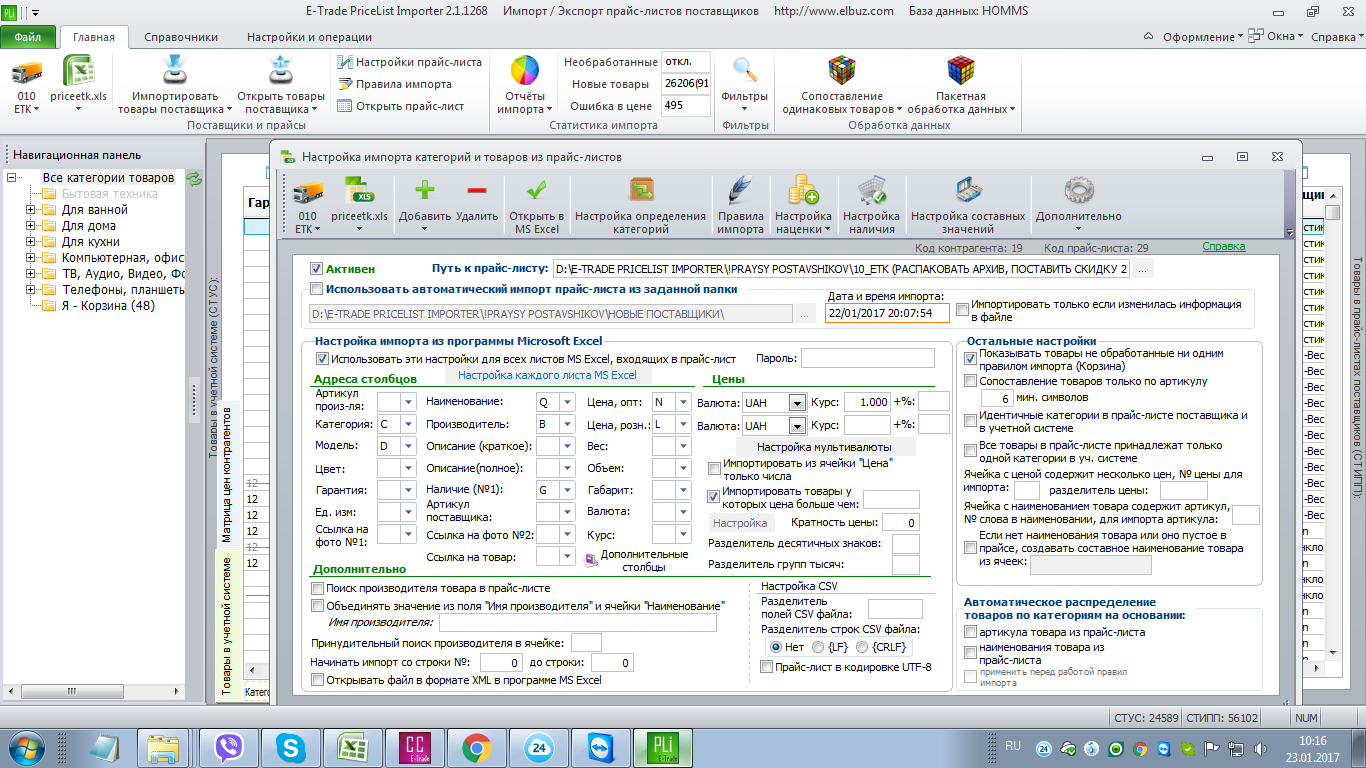The width and height of the screenshot is (1366, 768).
Task: Expand the Для кухни tree node
Action: 31,242
